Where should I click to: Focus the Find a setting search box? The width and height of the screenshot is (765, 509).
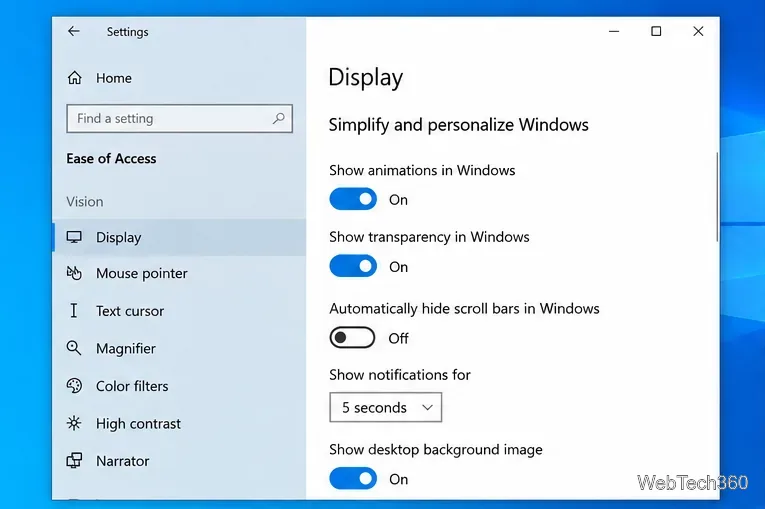[x=180, y=118]
